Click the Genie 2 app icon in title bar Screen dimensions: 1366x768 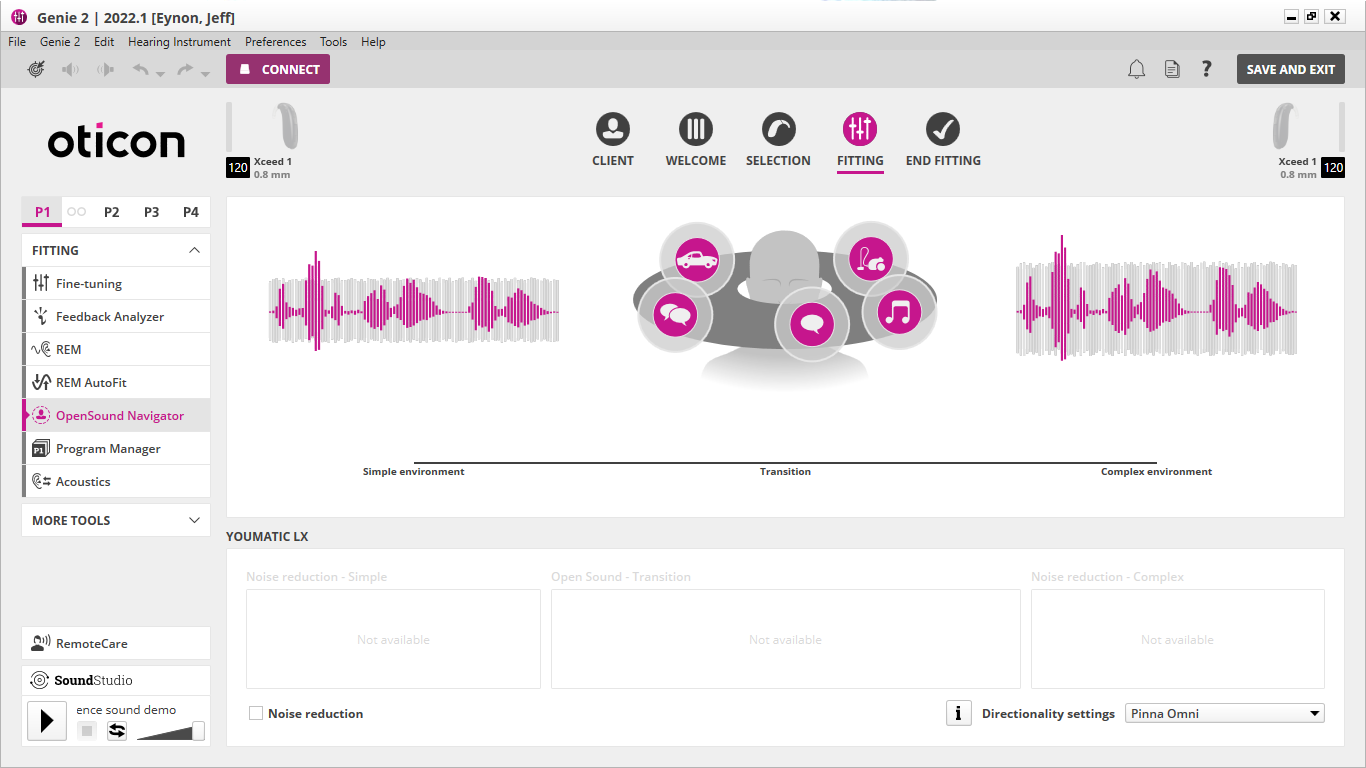pyautogui.click(x=19, y=17)
